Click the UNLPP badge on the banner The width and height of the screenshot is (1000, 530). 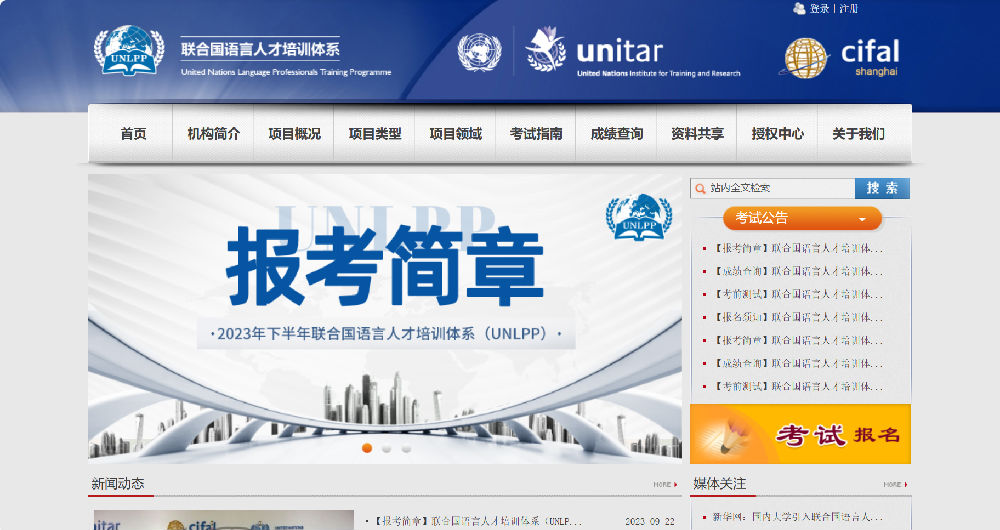coord(638,217)
